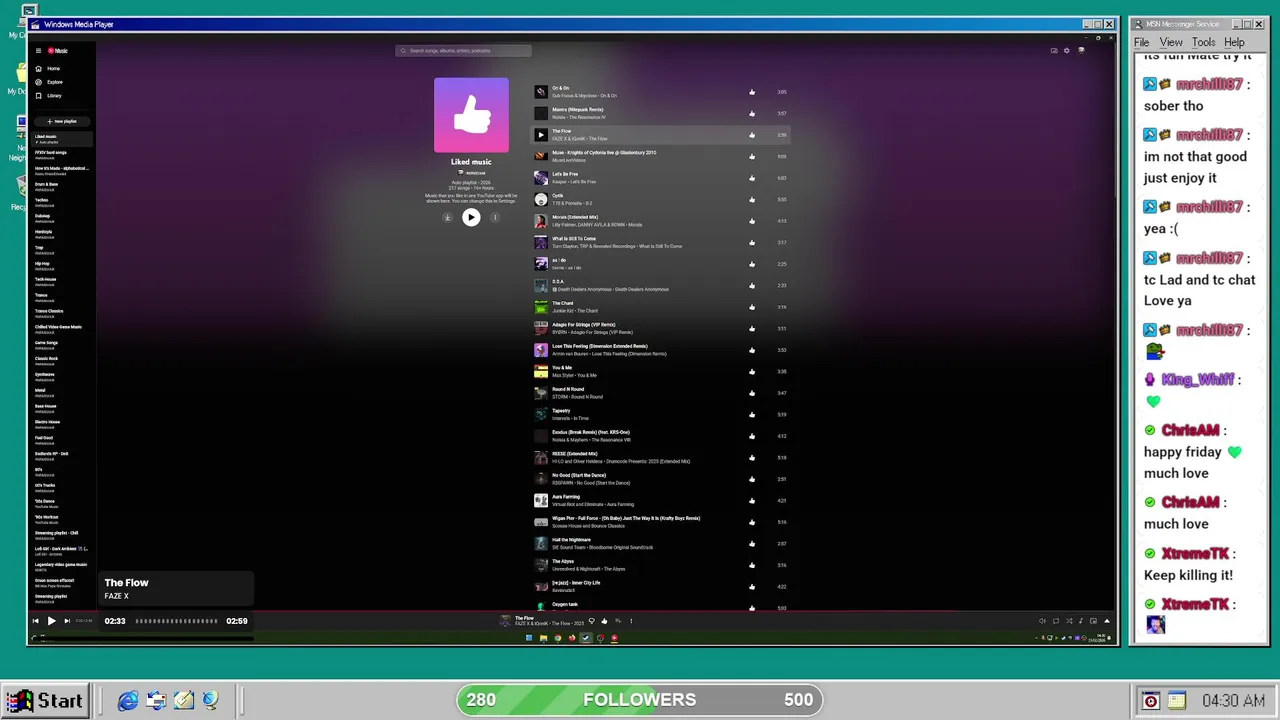Download the Liked music playlist
Viewport: 1280px width, 720px height.
coord(447,217)
